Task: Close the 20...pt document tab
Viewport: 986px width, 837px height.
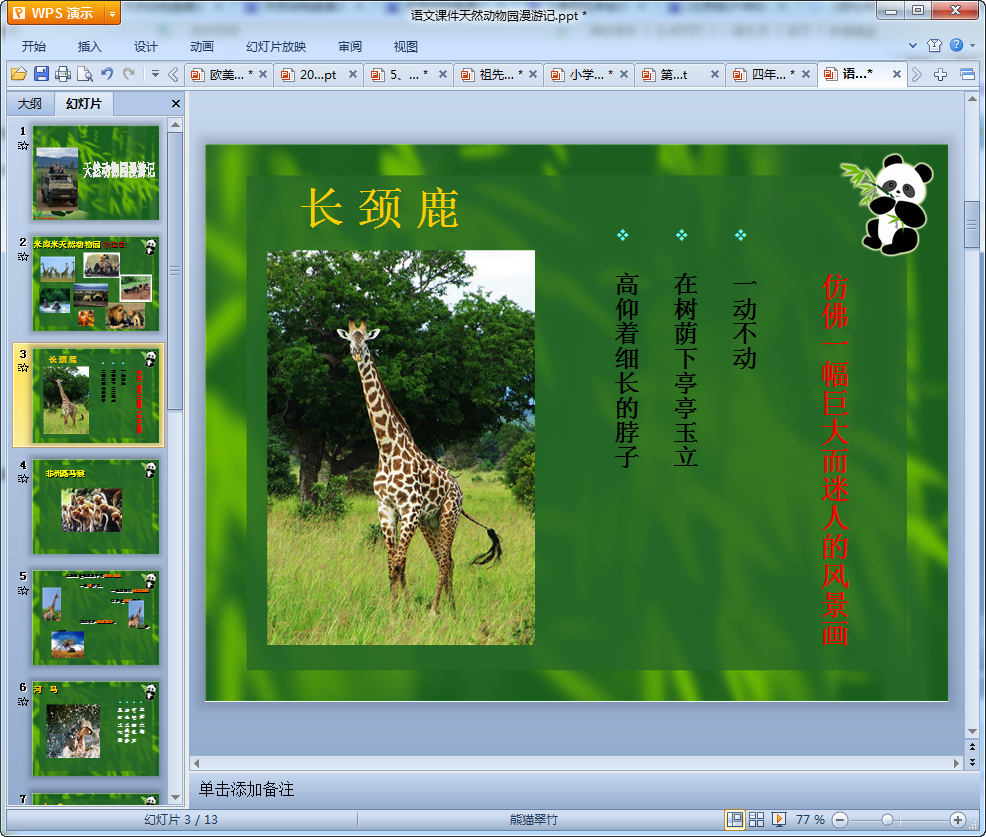Action: point(353,74)
